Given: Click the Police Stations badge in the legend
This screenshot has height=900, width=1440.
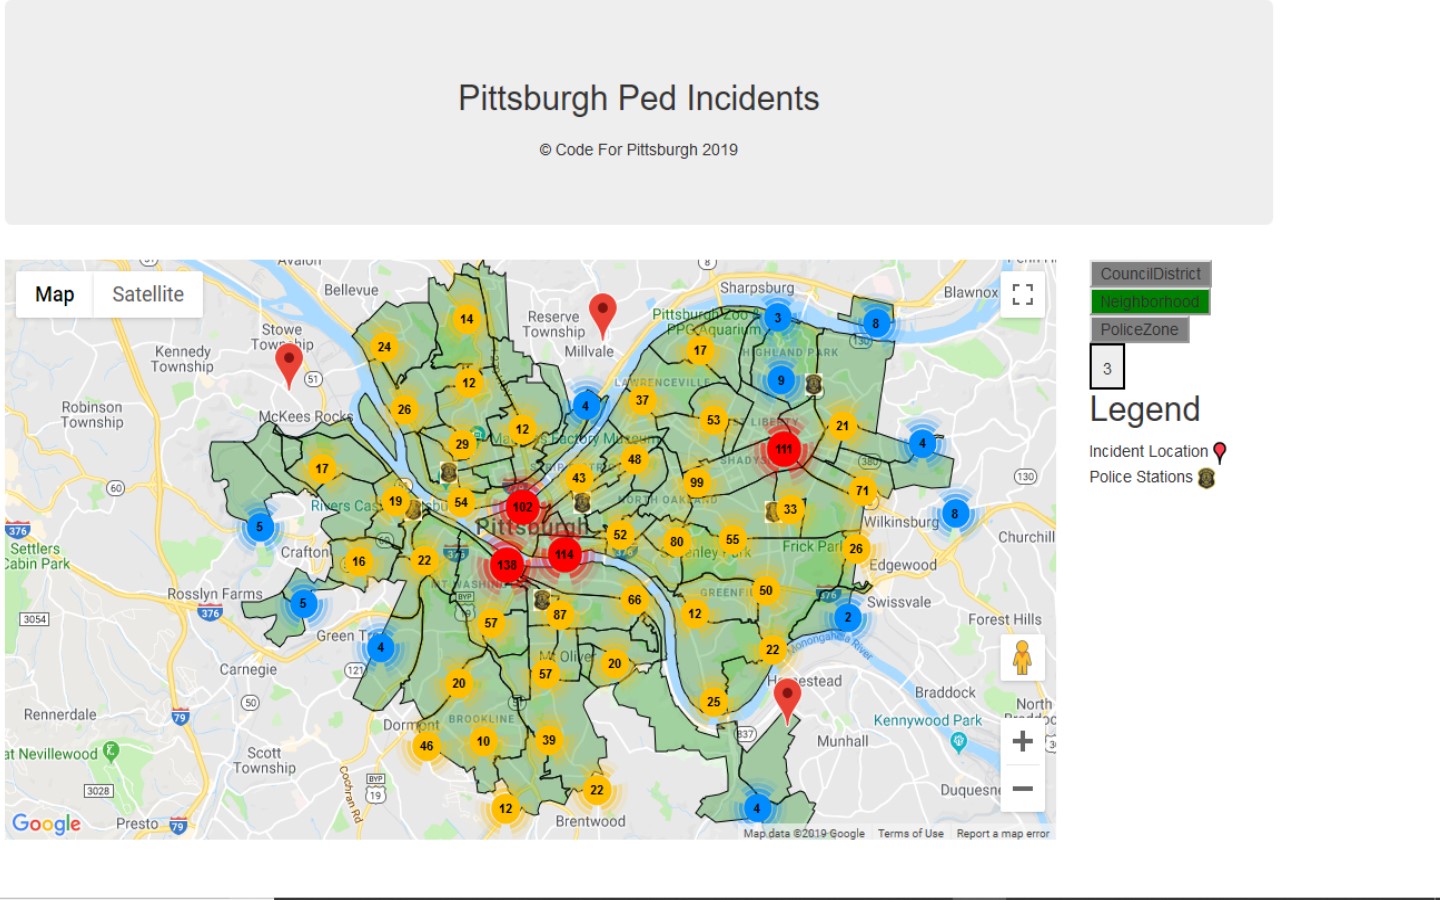Looking at the screenshot, I should pos(1207,477).
